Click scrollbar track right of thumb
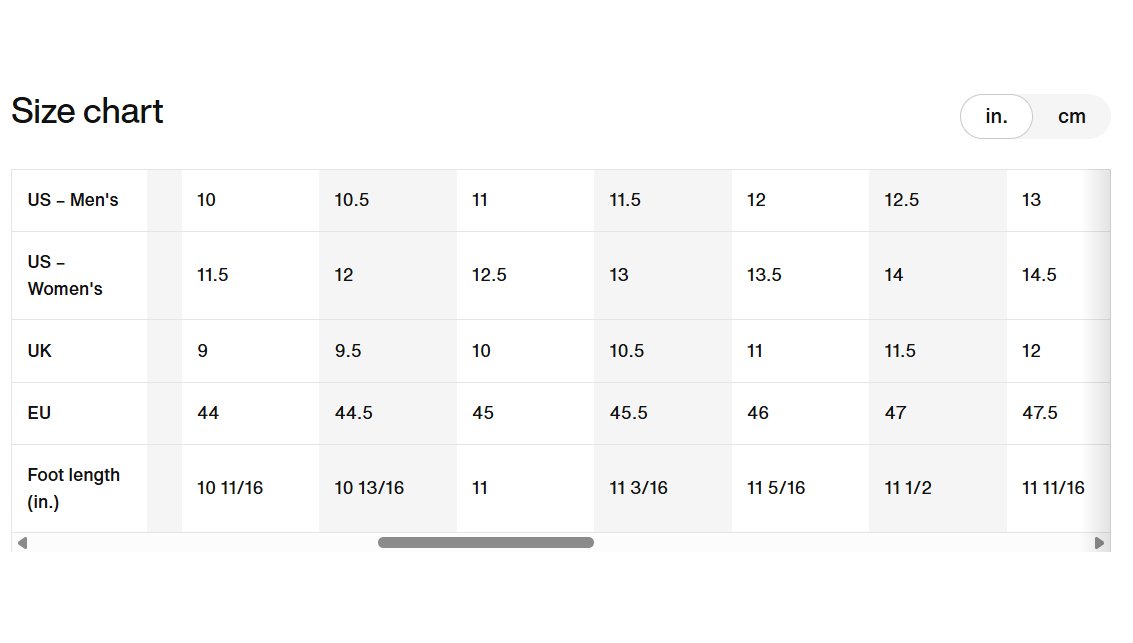The height and width of the screenshot is (643, 1133). click(x=842, y=543)
